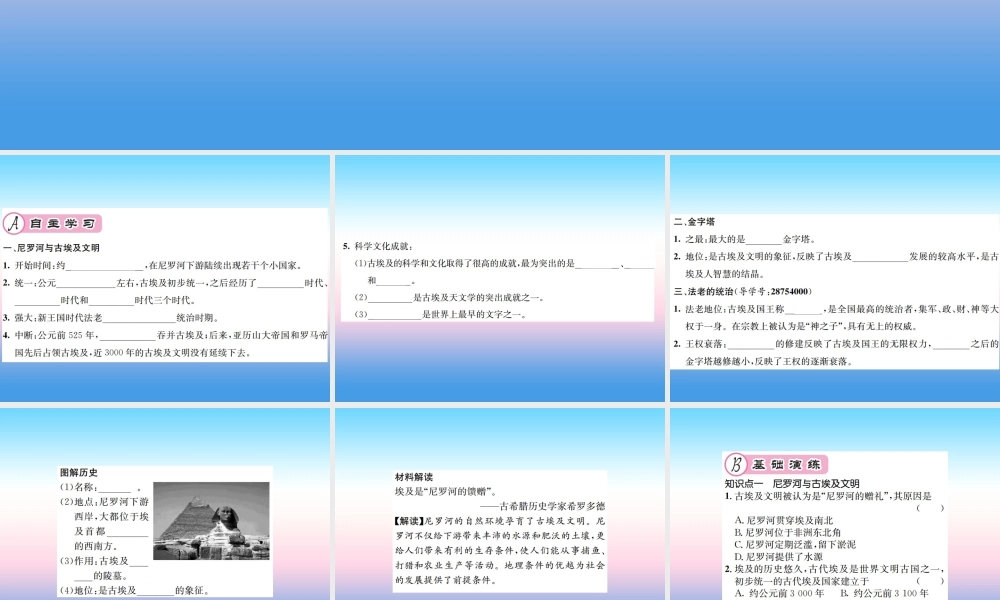Viewport: 1000px width, 600px height.
Task: Click the '【解读】' paragraph label
Action: pyautogui.click(x=409, y=521)
